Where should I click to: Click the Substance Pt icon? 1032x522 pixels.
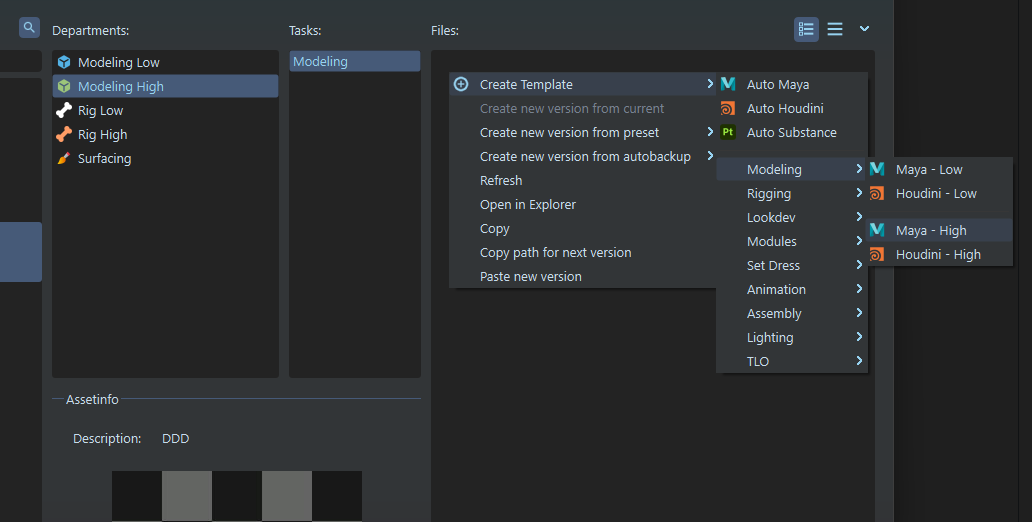(x=728, y=133)
